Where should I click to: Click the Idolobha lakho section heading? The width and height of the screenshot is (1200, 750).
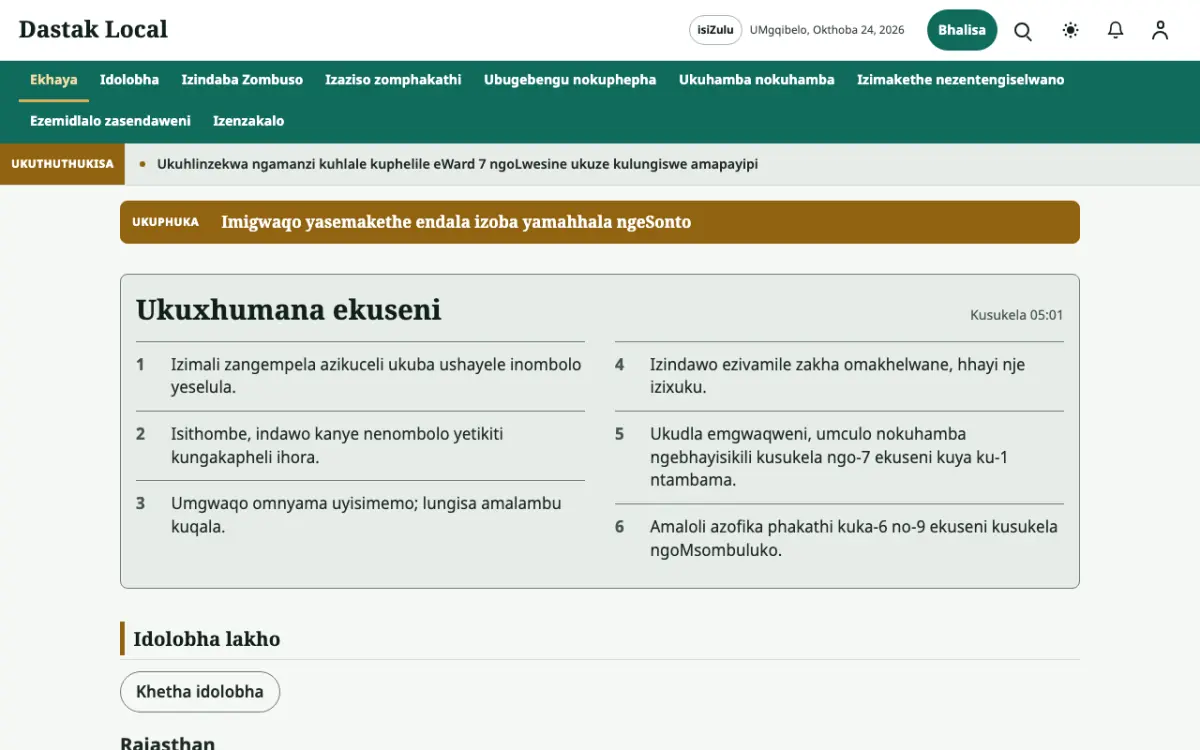(207, 639)
